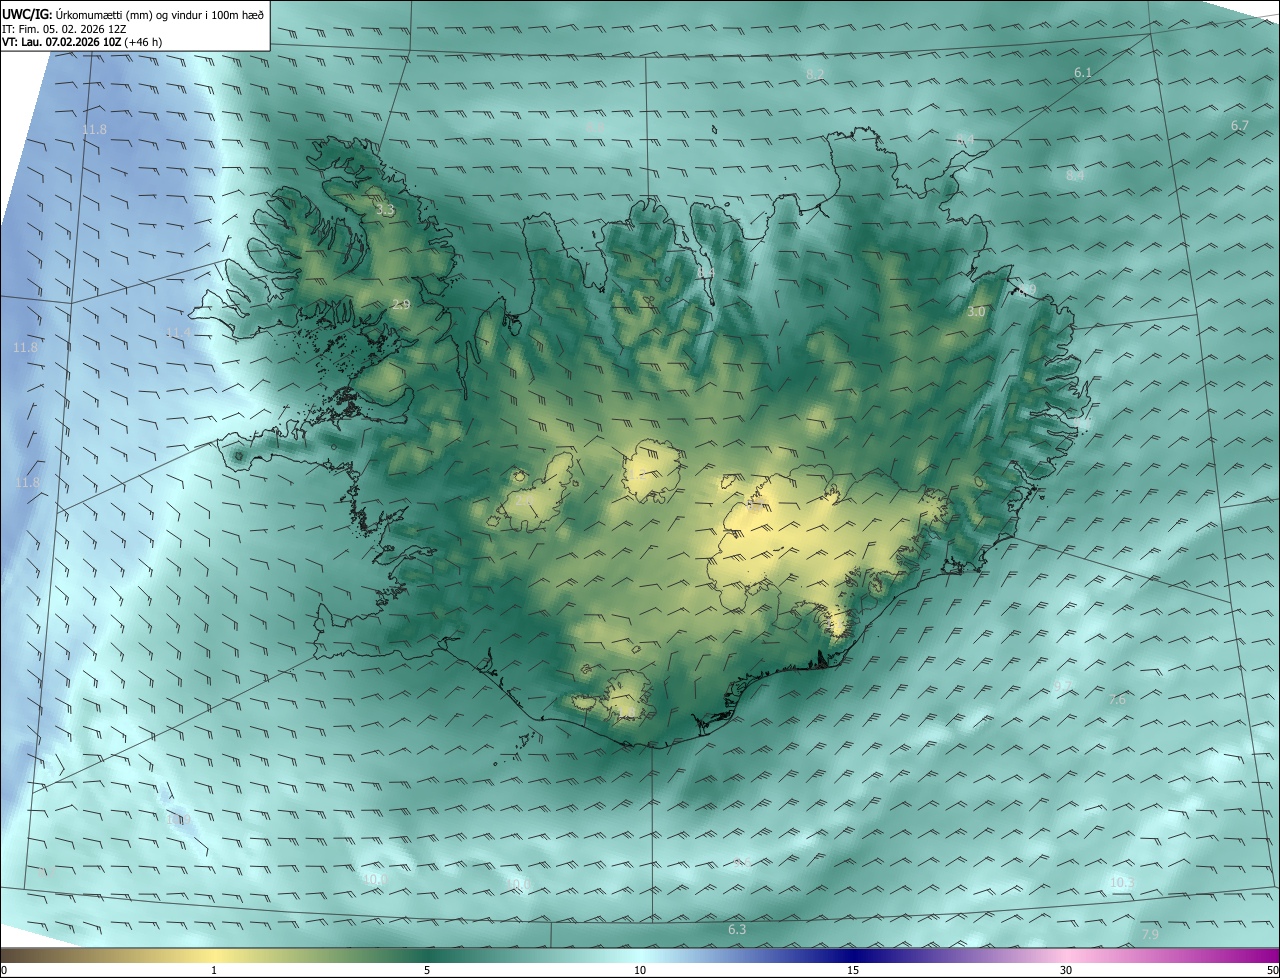The height and width of the screenshot is (978, 1280).
Task: Click the color scale tick labeled 30
Action: (1066, 970)
